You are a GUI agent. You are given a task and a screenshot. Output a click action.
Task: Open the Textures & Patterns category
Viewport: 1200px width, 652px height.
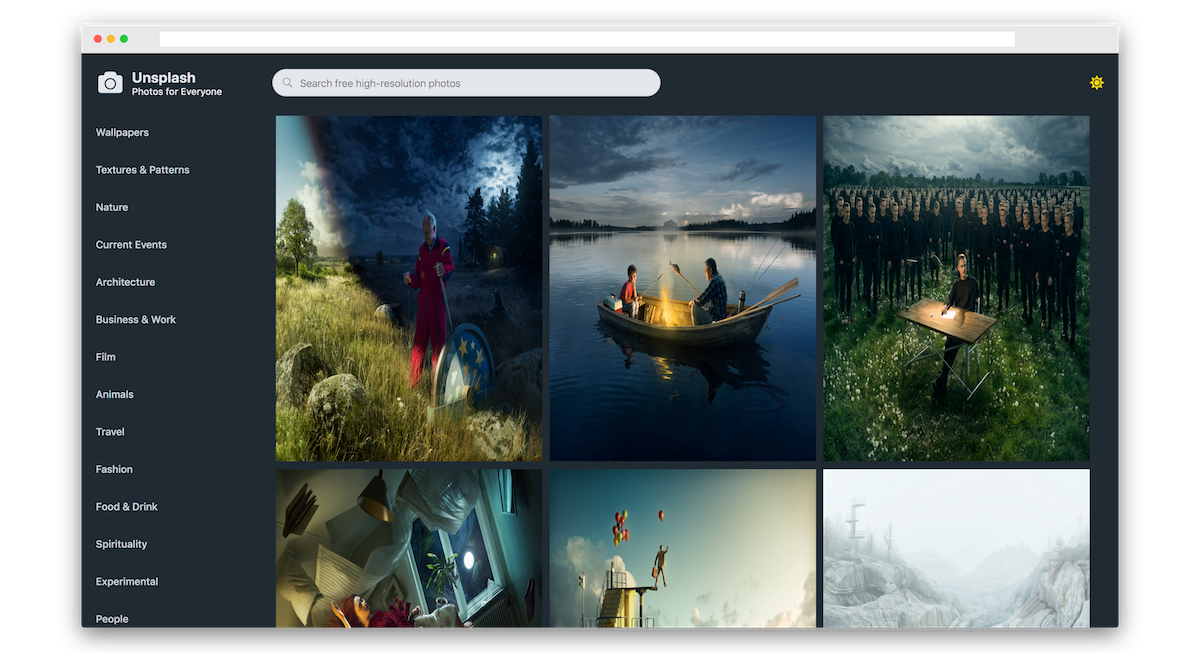click(143, 170)
